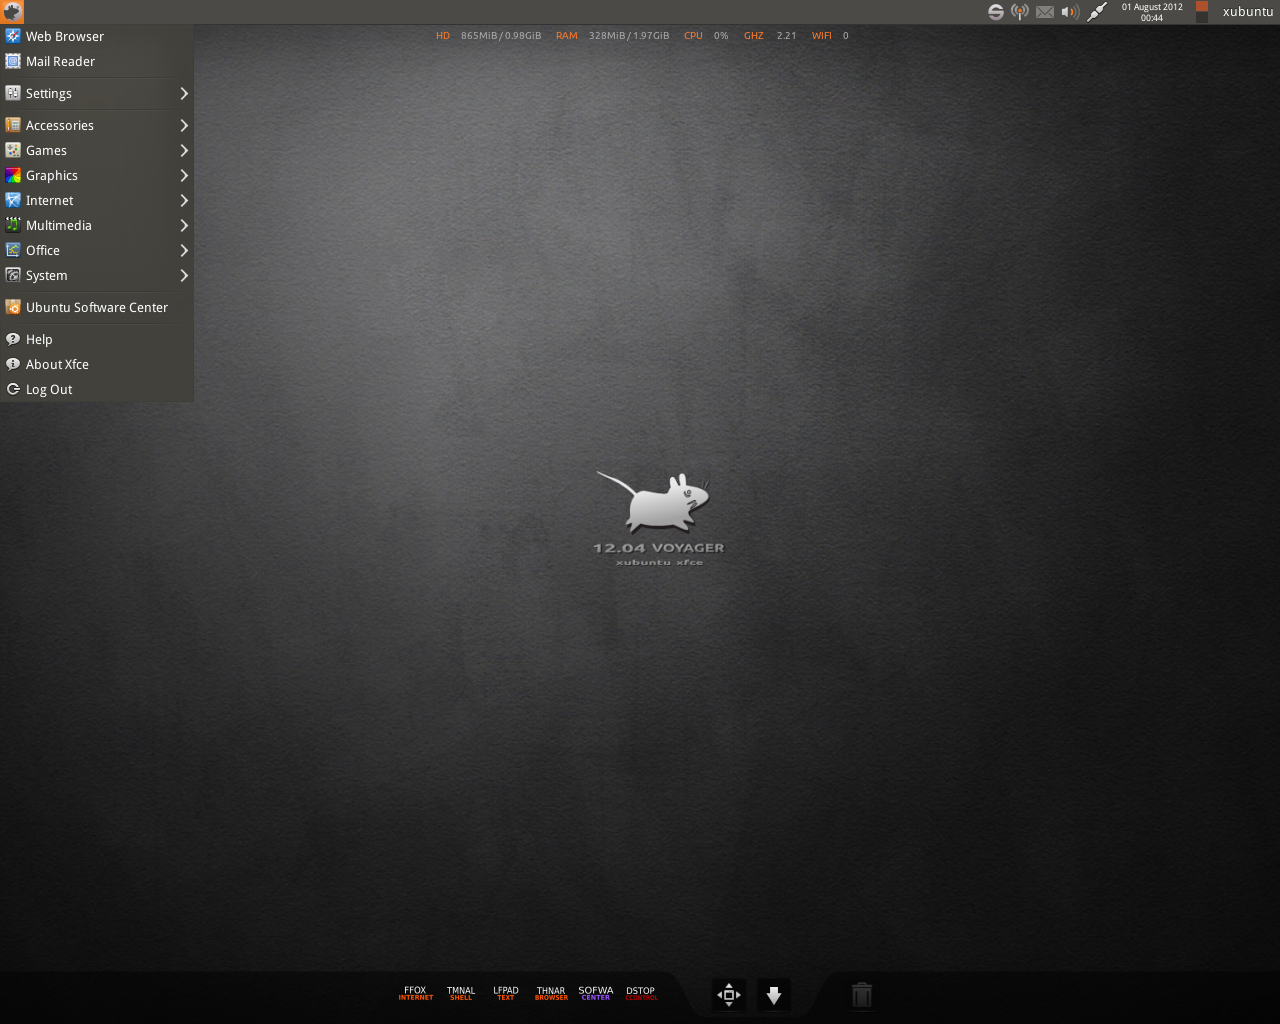Open About Xfce menu entry
Viewport: 1280px width, 1024px height.
[97, 364]
